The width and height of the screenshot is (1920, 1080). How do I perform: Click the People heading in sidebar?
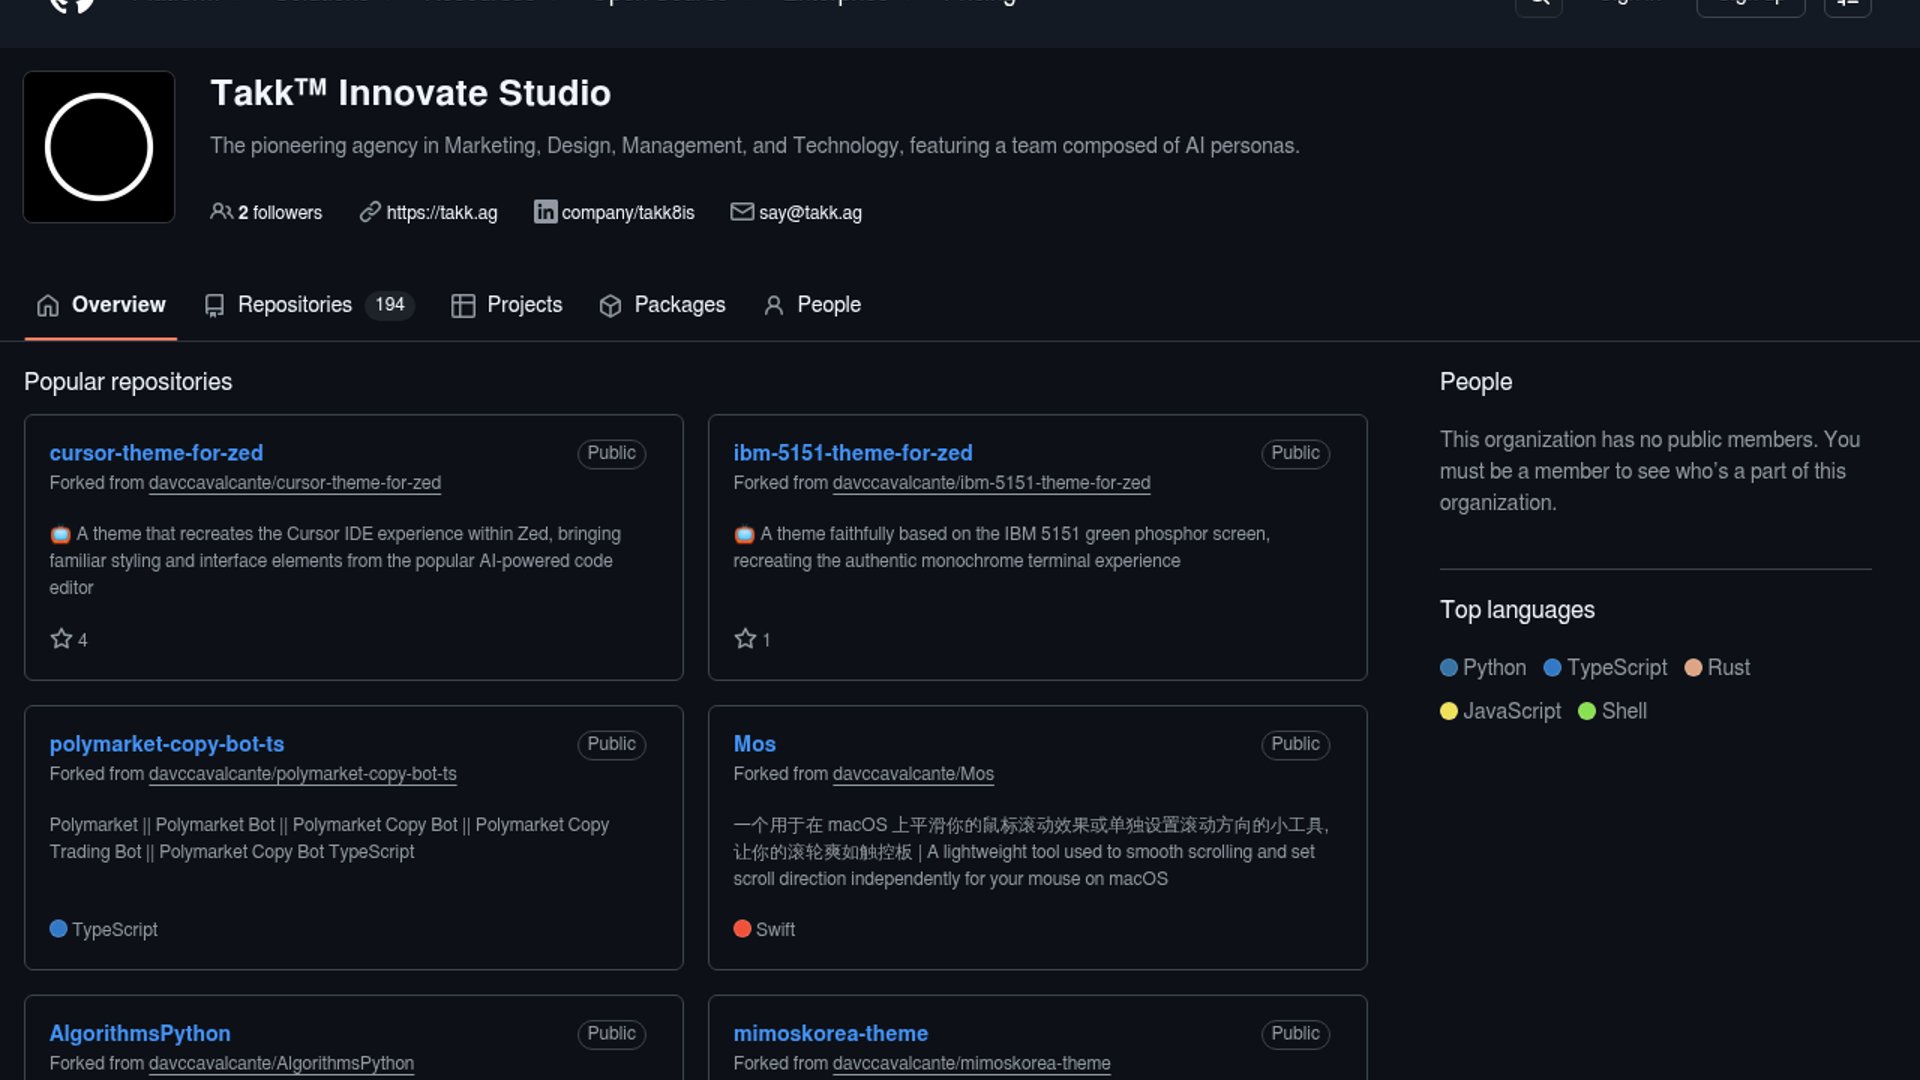1476,382
